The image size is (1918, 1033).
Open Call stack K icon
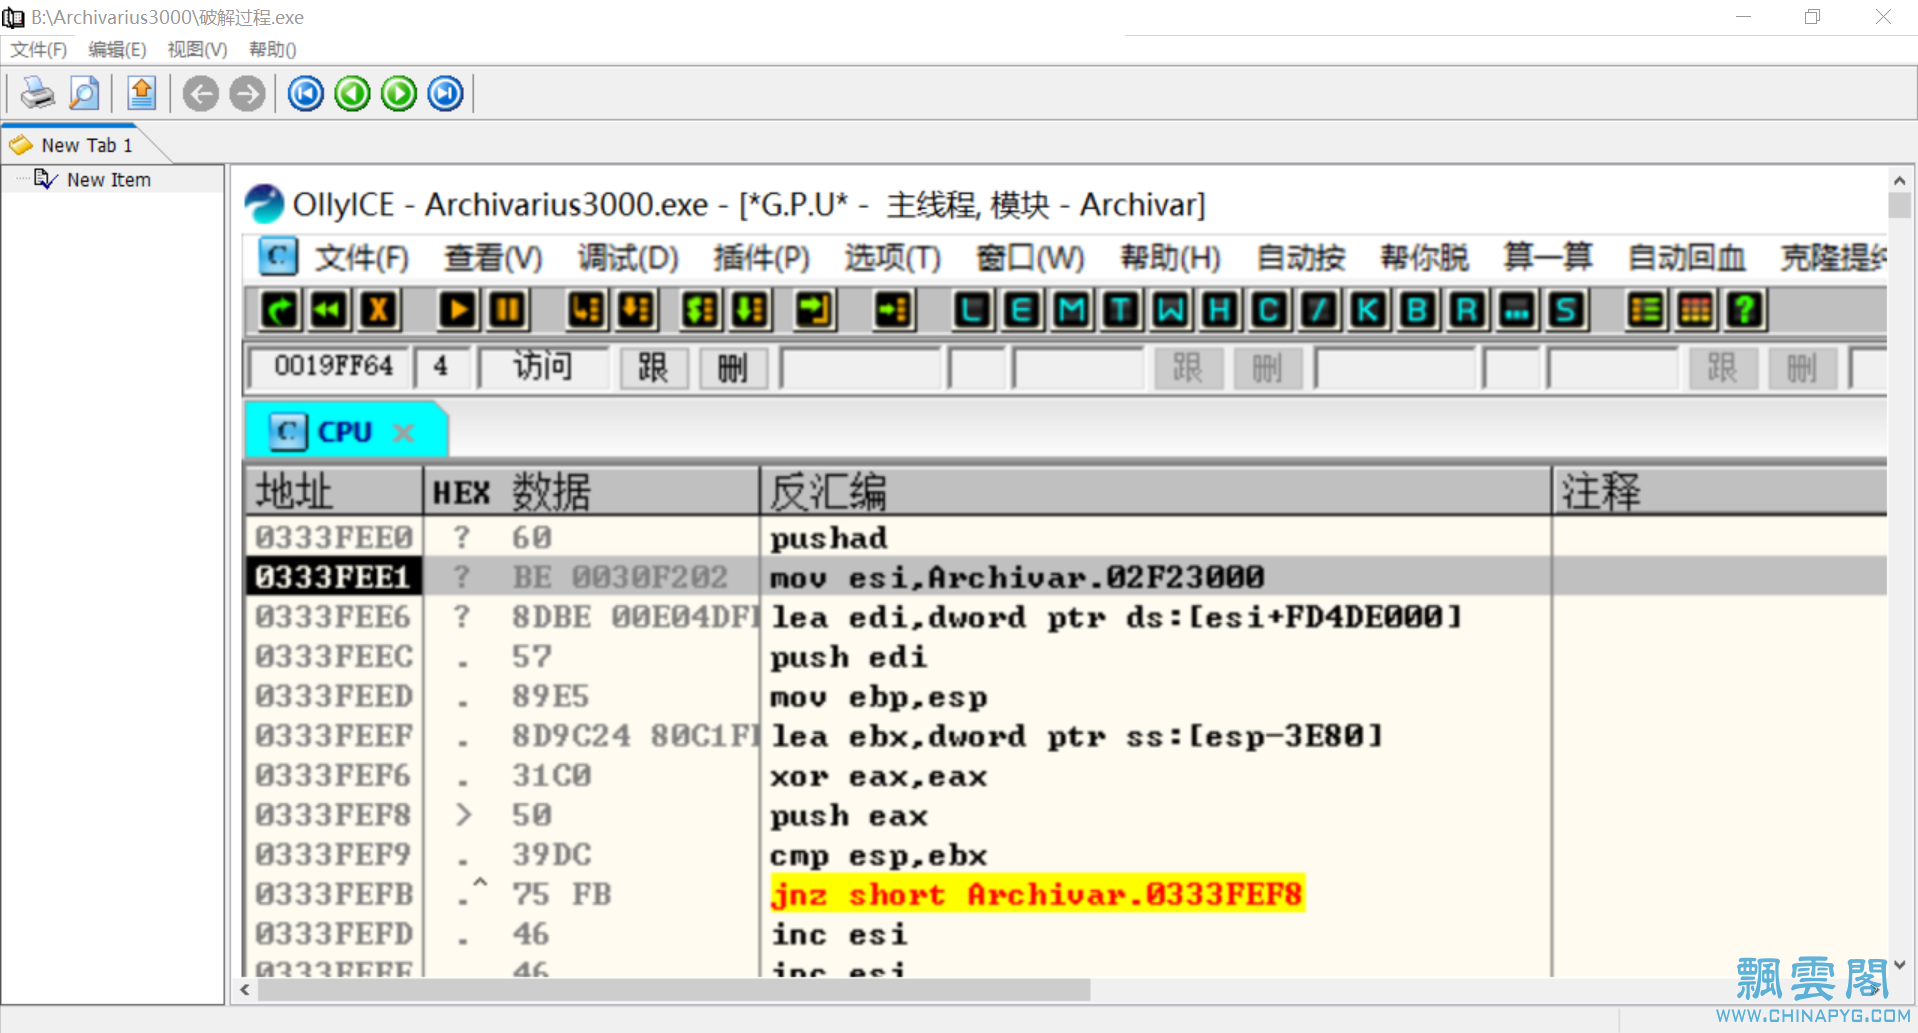[x=1368, y=311]
